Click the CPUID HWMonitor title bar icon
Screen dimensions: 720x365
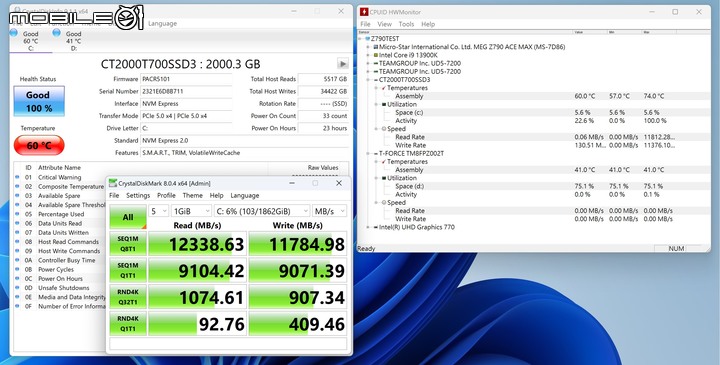[364, 12]
